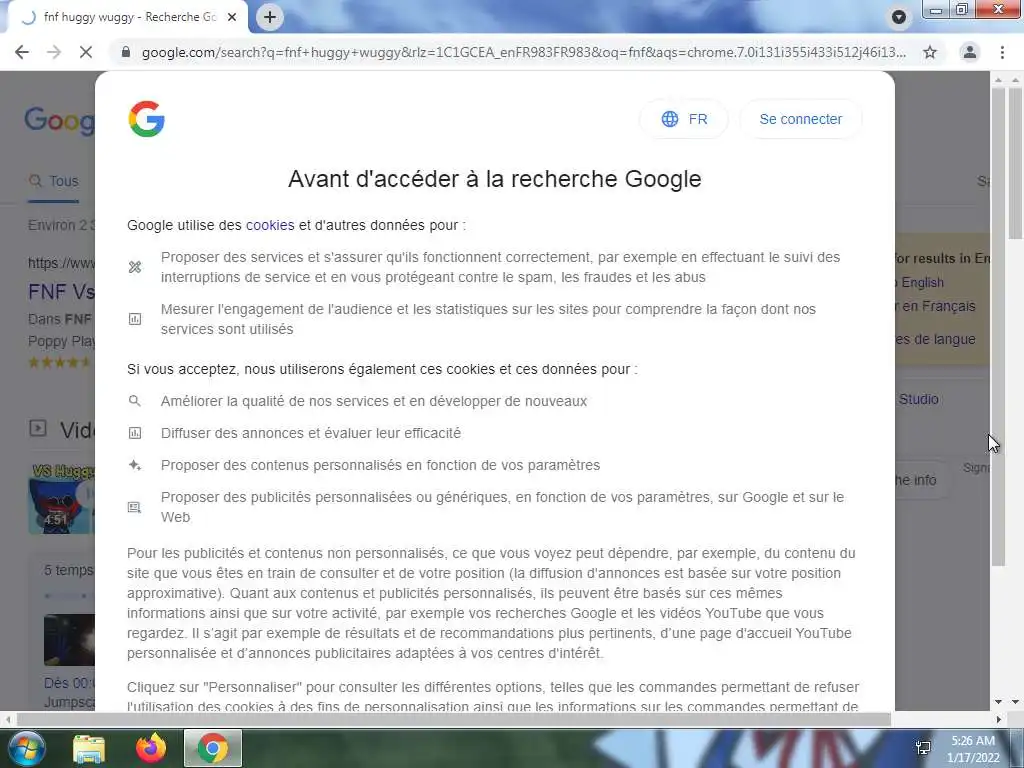This screenshot has height=768, width=1024.
Task: Open the Chrome profile avatar menu
Action: [970, 52]
